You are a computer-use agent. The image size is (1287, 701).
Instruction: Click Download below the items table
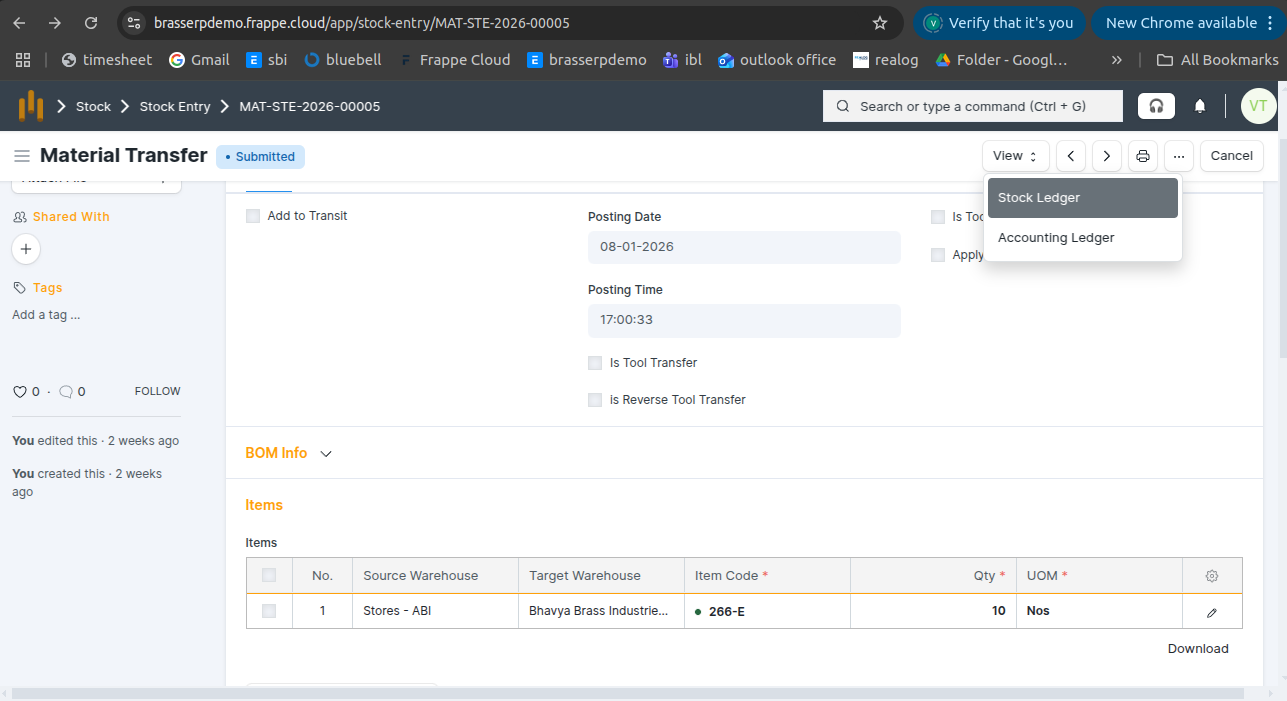(1197, 649)
